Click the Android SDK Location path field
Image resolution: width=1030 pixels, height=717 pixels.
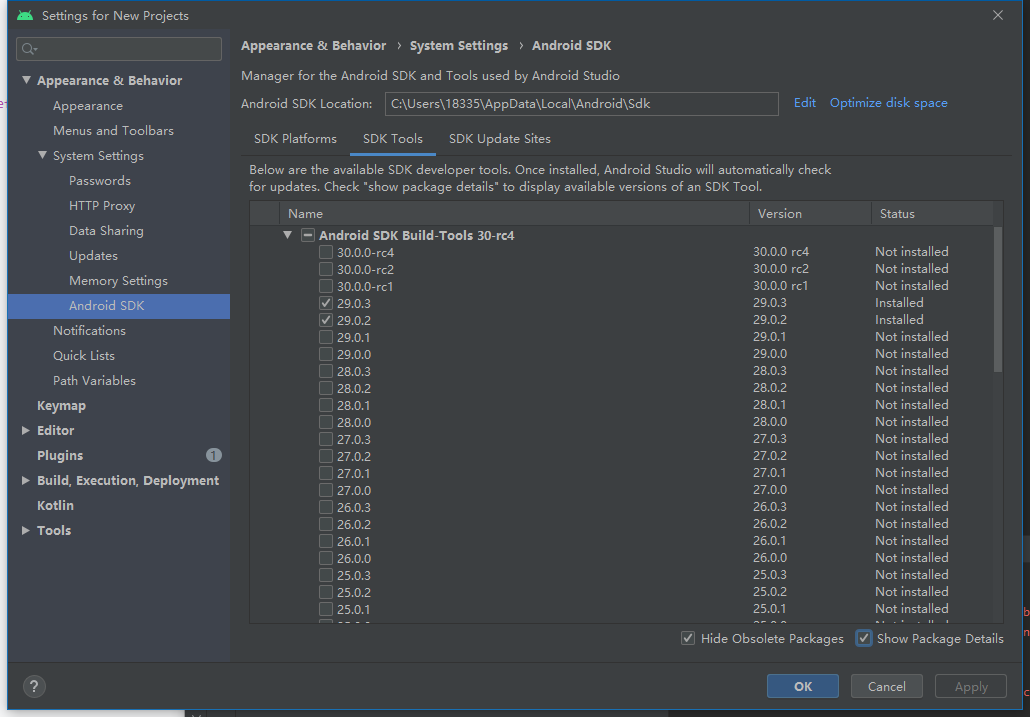[582, 104]
